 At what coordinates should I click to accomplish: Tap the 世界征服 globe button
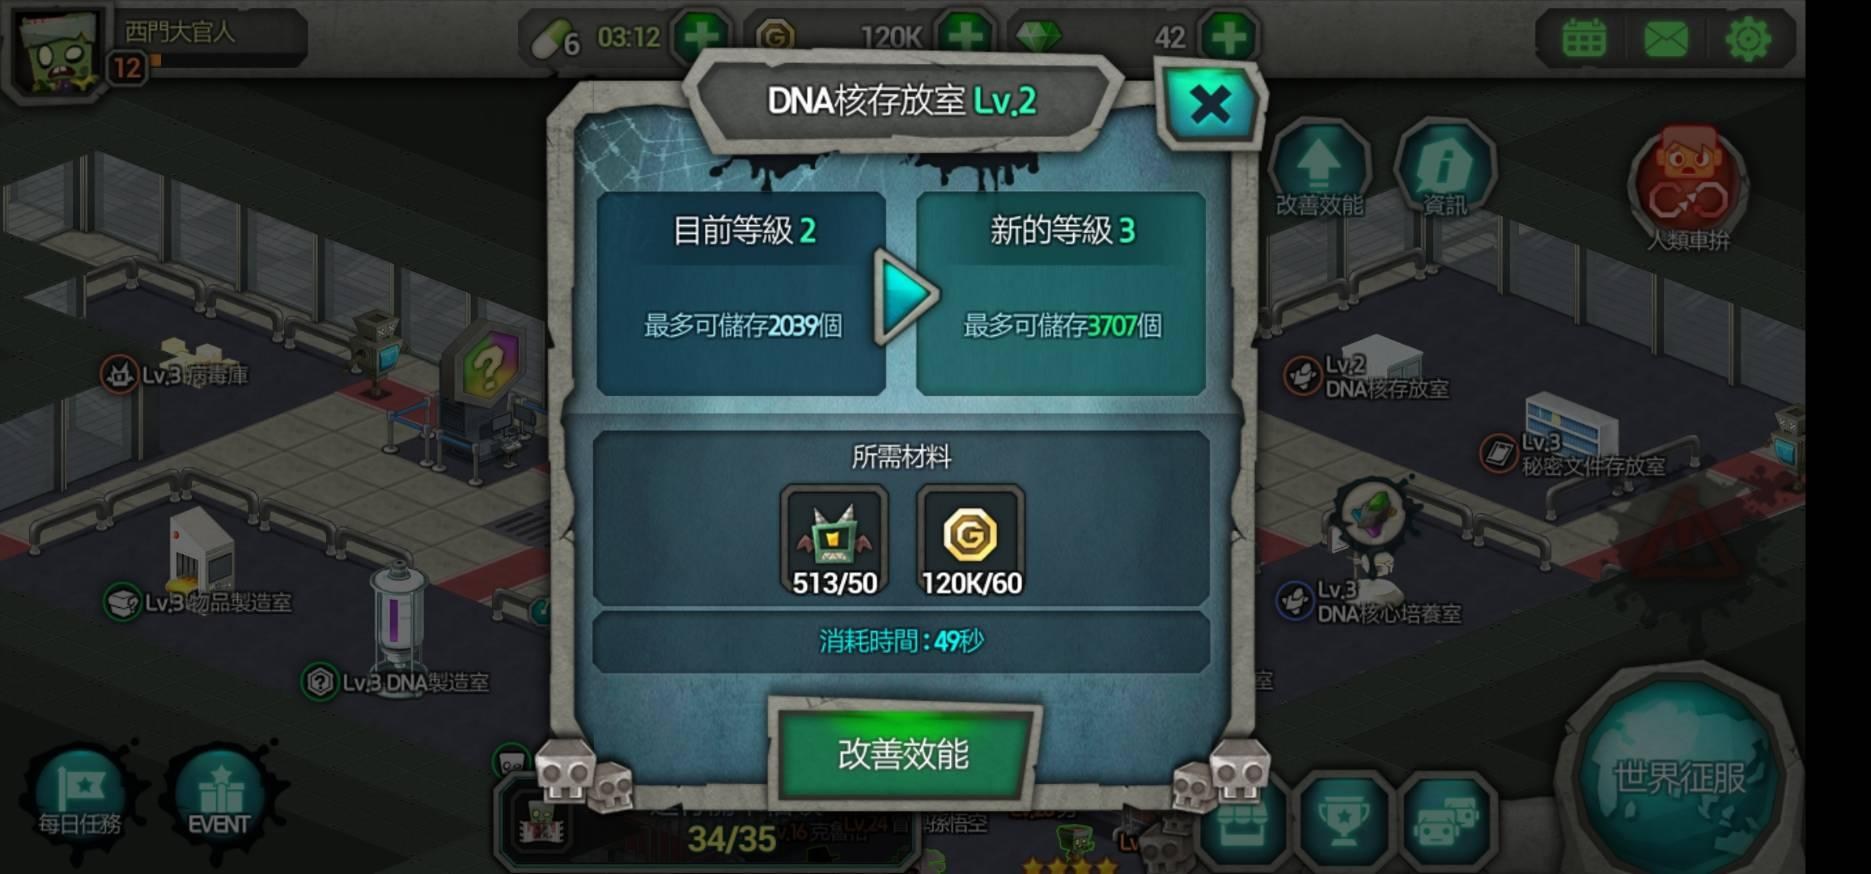pyautogui.click(x=1679, y=774)
